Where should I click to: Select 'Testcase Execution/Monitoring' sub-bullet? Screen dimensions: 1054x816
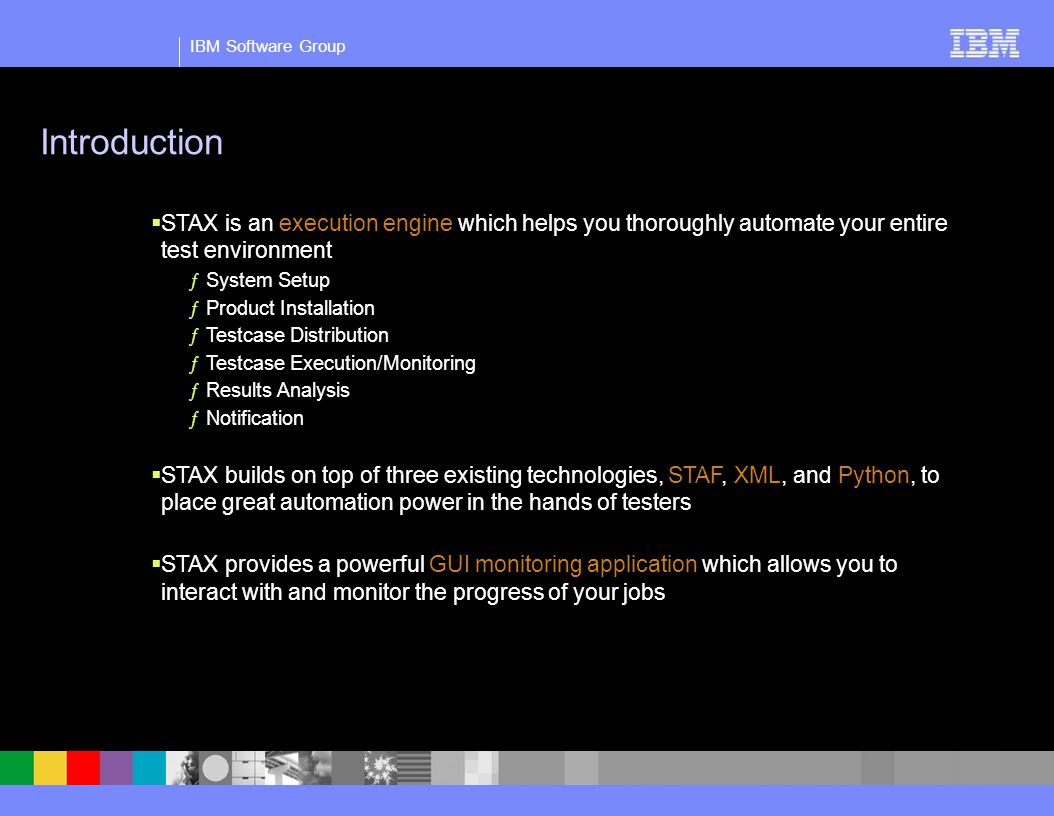click(x=340, y=363)
